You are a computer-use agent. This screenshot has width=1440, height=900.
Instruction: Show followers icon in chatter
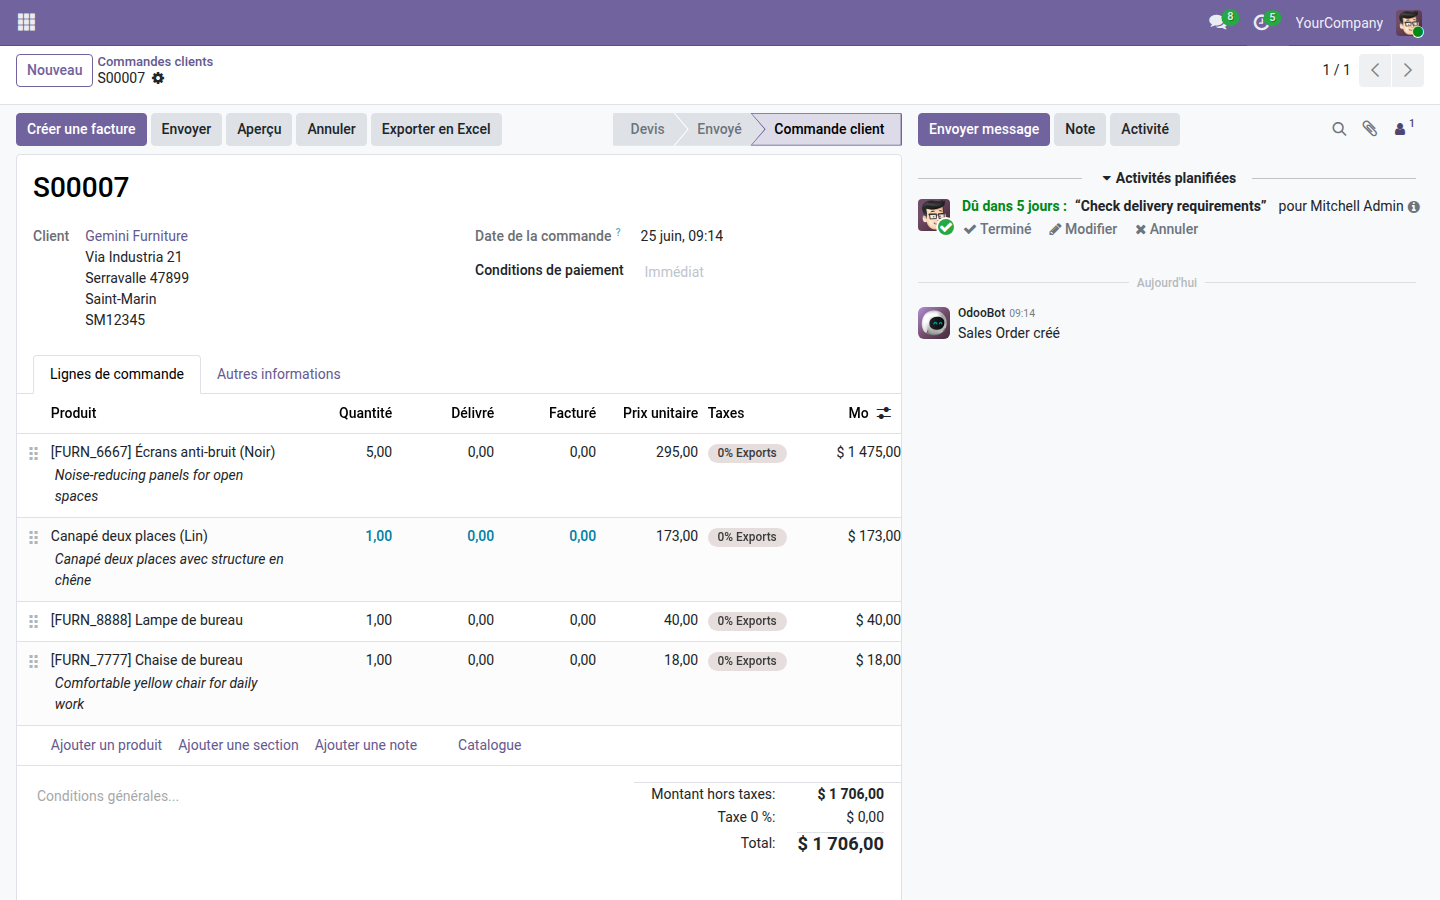click(1403, 128)
